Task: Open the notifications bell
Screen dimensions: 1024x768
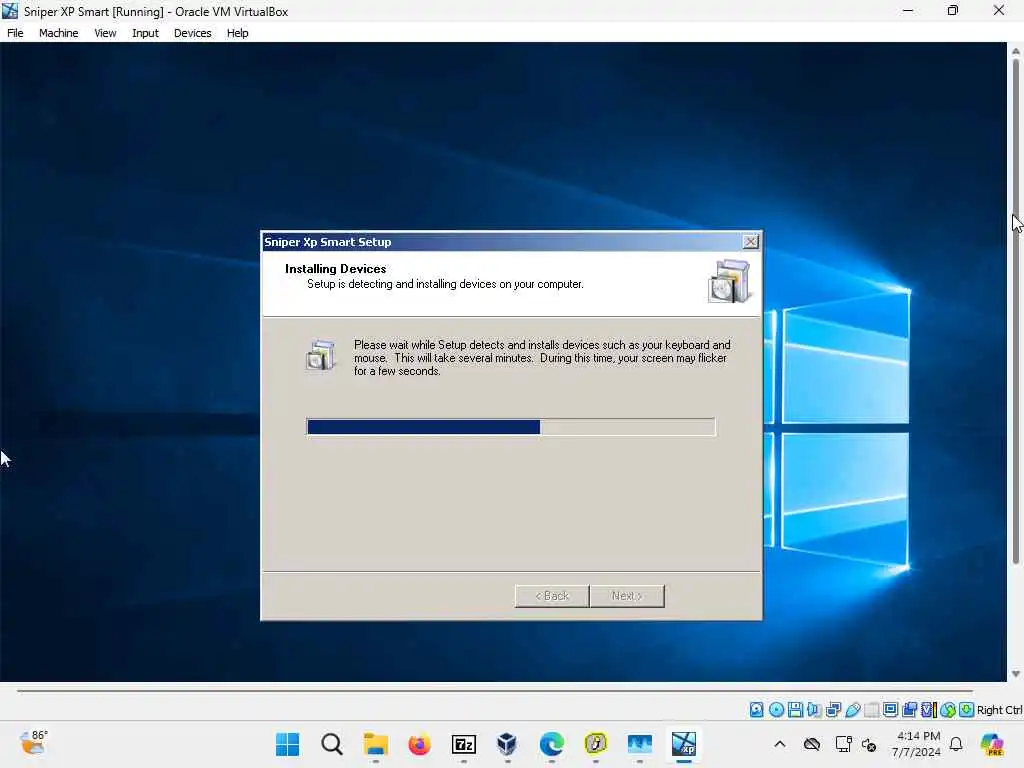Action: 956,744
